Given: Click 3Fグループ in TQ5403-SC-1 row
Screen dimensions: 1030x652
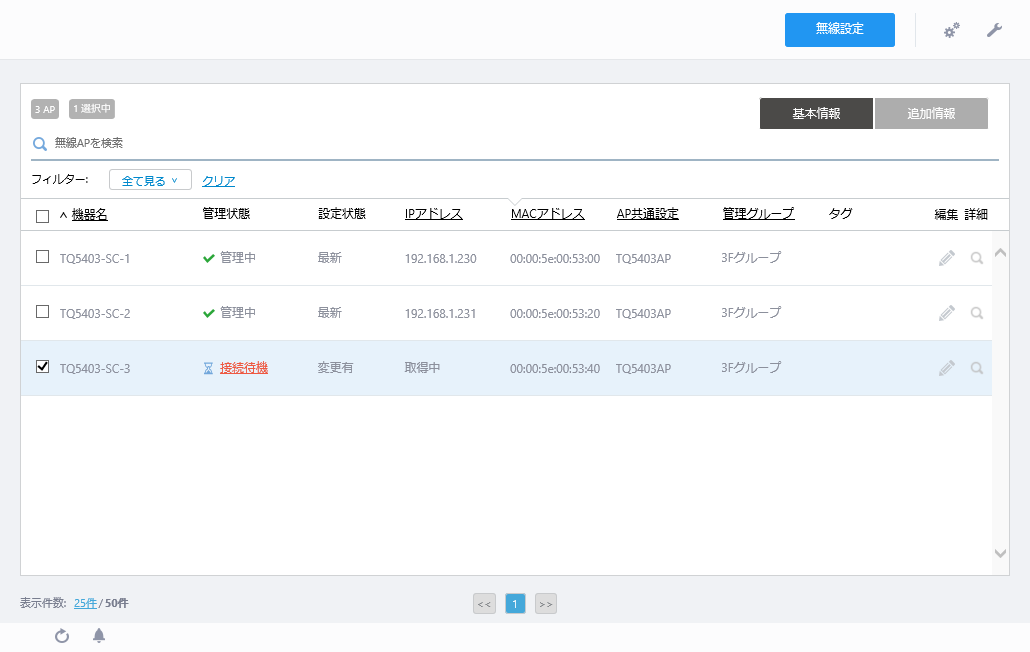Looking at the screenshot, I should tap(751, 257).
